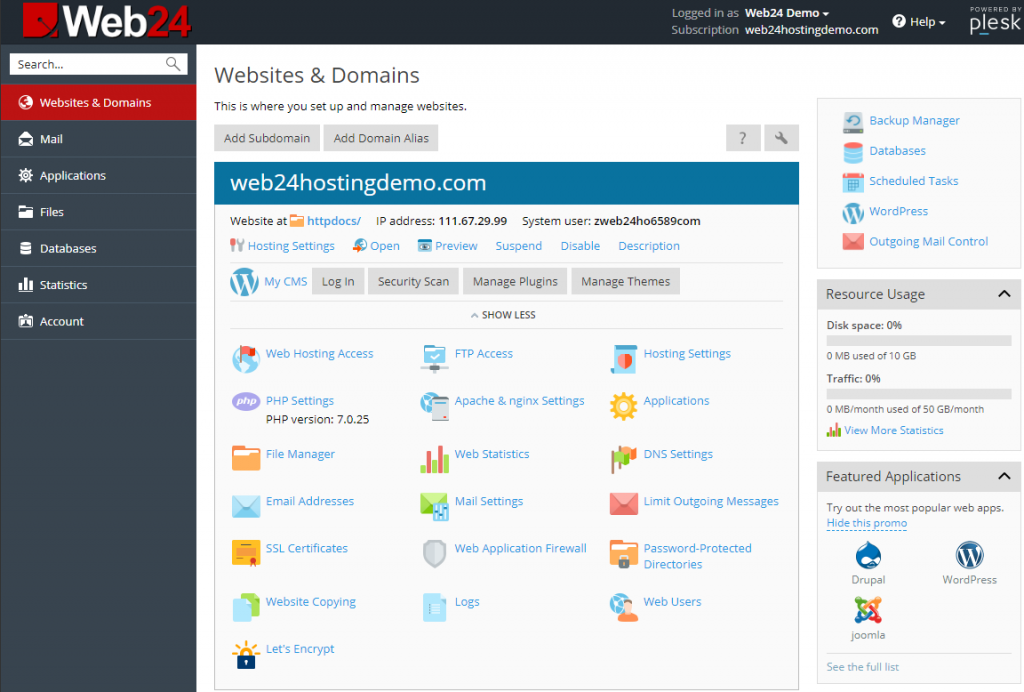Click the DNS Settings flags icon
This screenshot has width=1024, height=692.
pos(624,460)
